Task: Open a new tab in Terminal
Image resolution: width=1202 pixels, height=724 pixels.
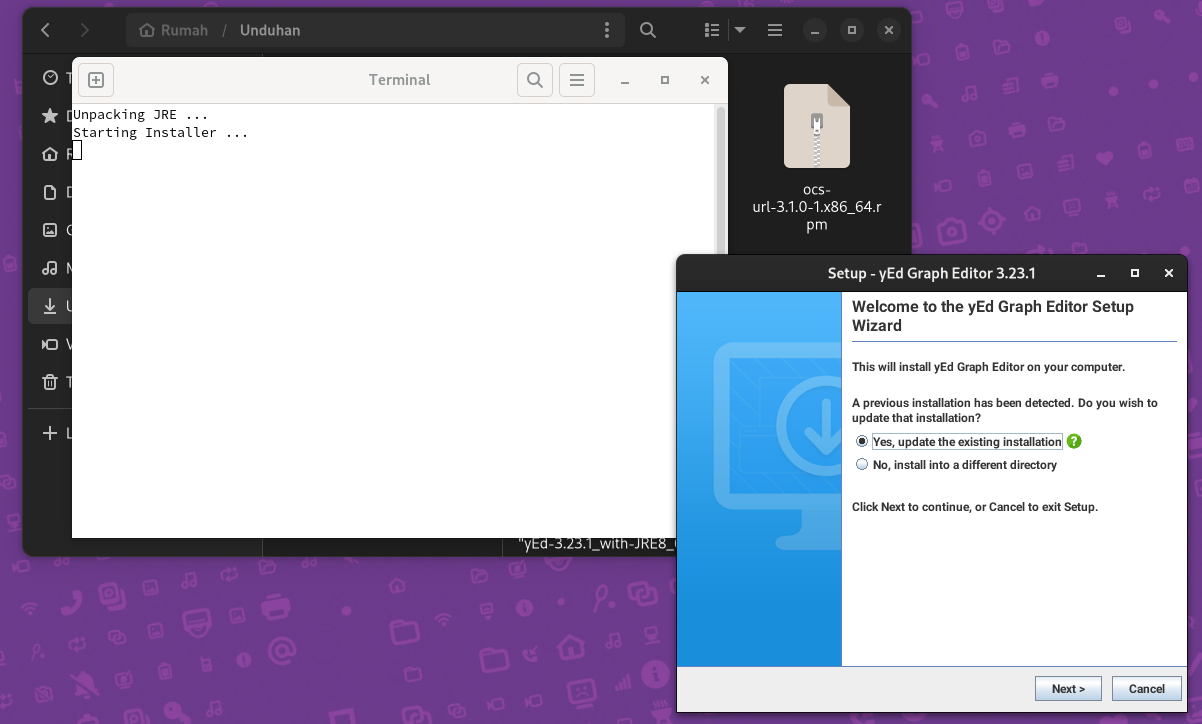Action: (96, 80)
